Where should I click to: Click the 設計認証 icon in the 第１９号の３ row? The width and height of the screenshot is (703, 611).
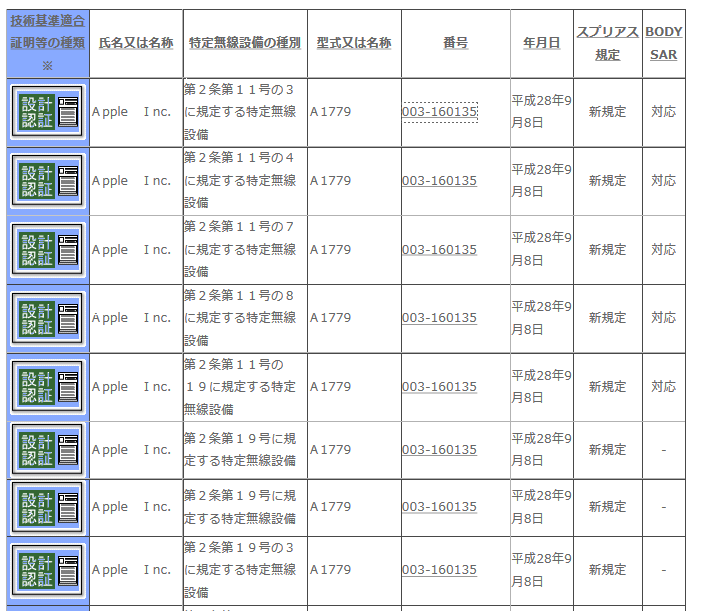coord(47,570)
